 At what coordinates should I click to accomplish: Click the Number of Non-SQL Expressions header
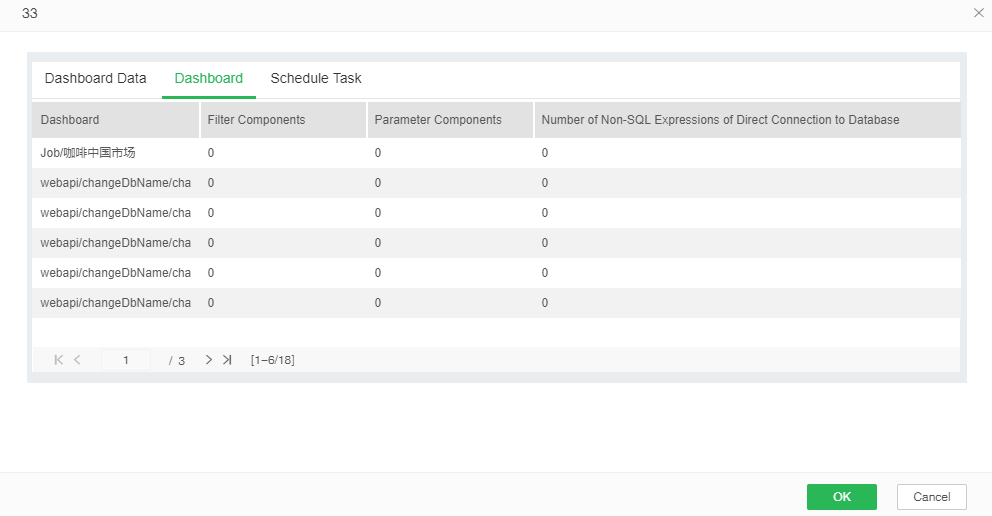pos(748,120)
